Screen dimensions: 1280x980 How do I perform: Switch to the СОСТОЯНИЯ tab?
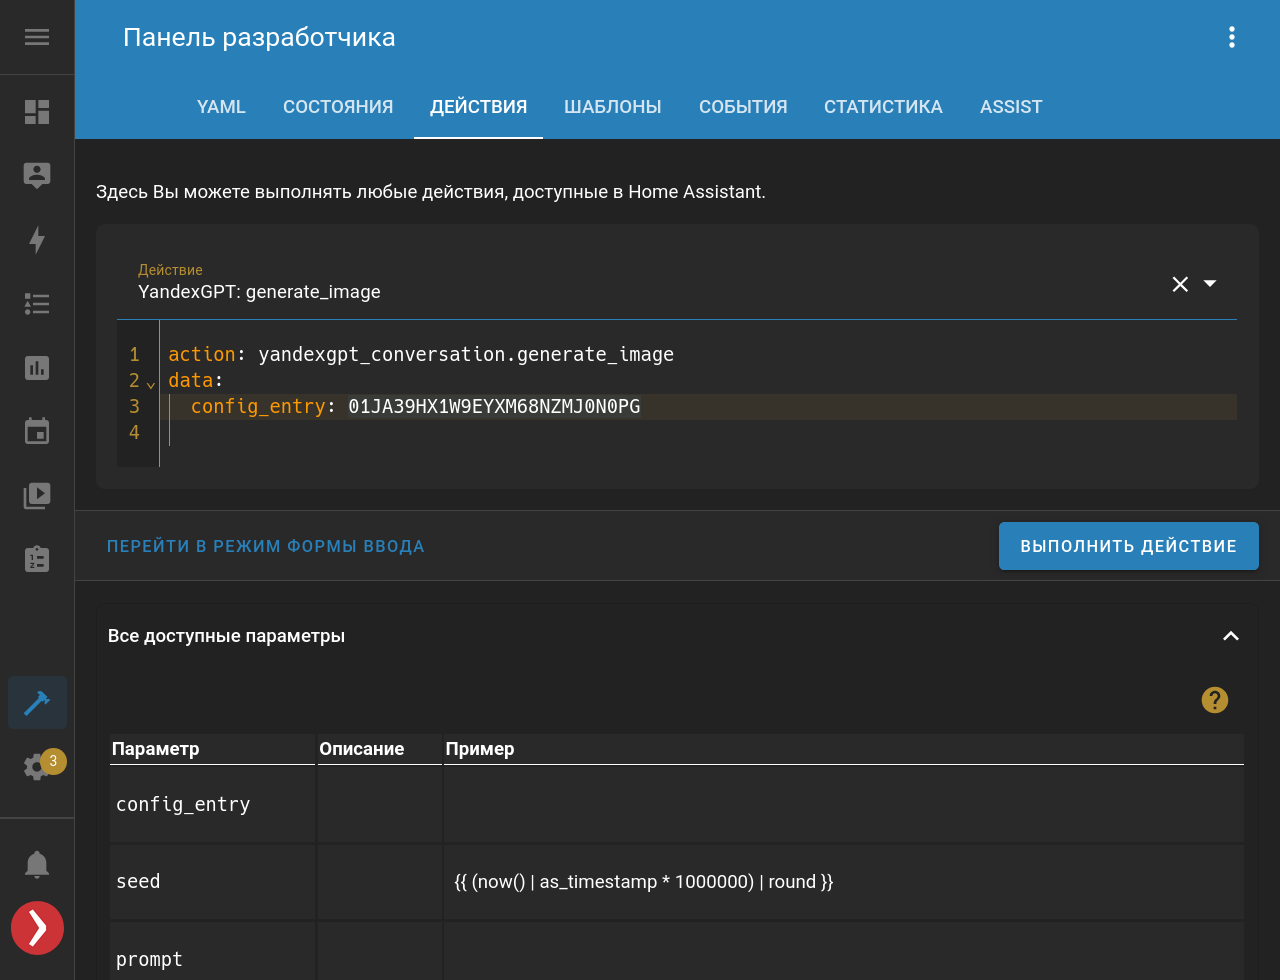[x=338, y=107]
